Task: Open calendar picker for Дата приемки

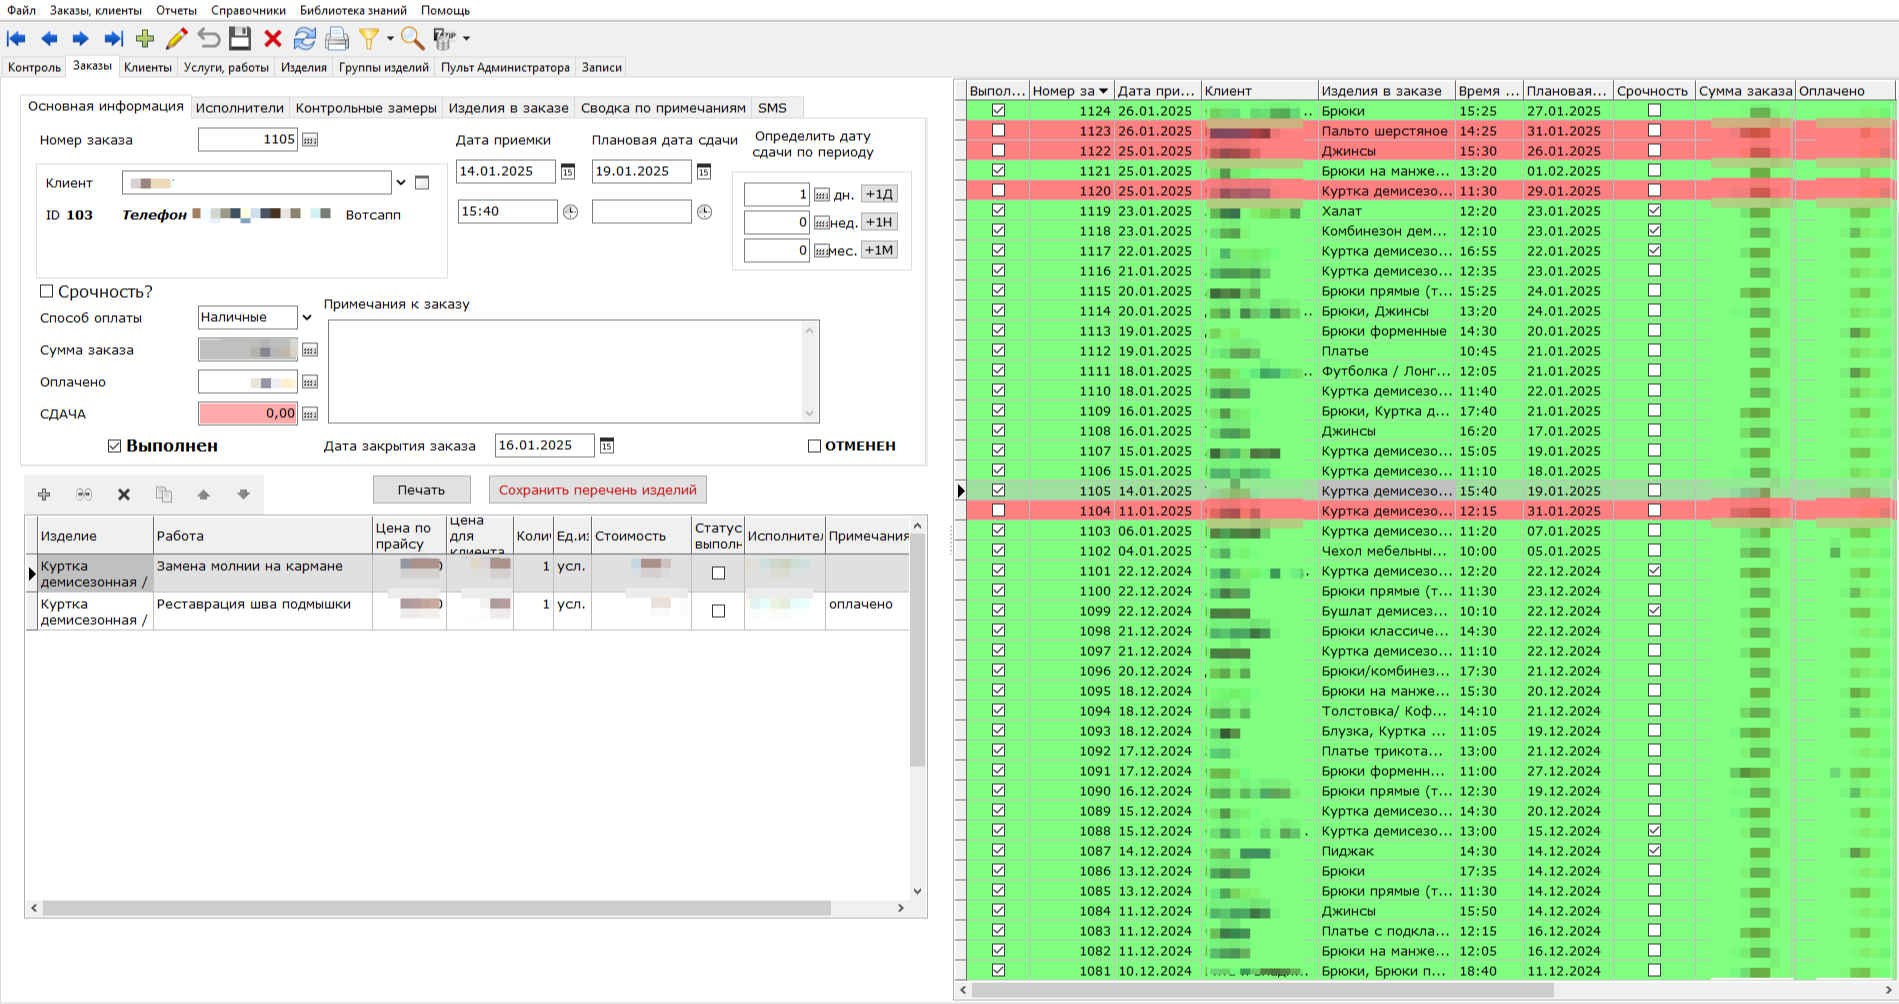Action: point(568,172)
